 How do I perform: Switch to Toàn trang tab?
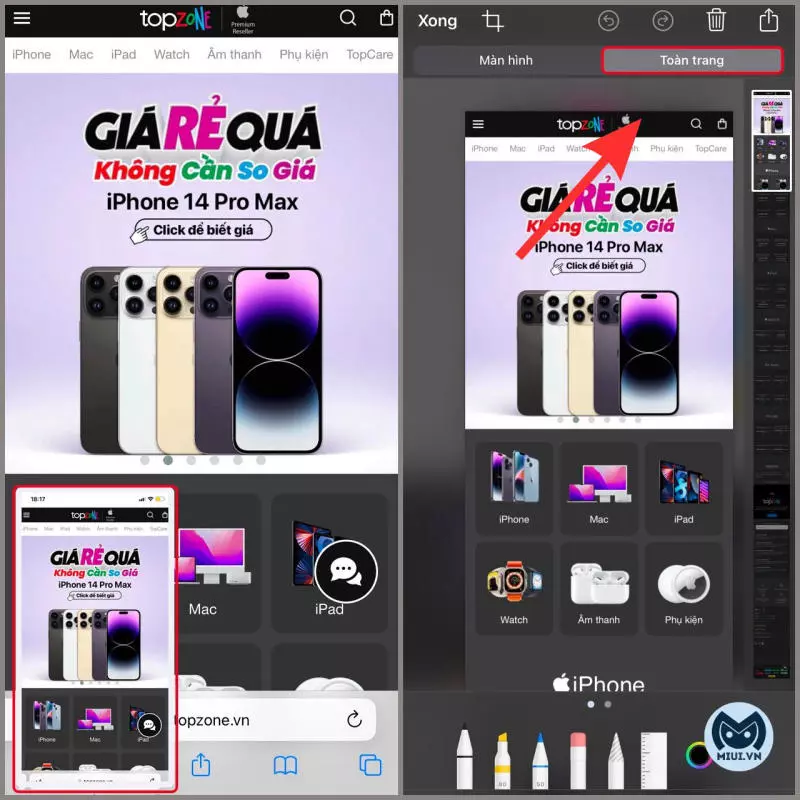(x=692, y=60)
